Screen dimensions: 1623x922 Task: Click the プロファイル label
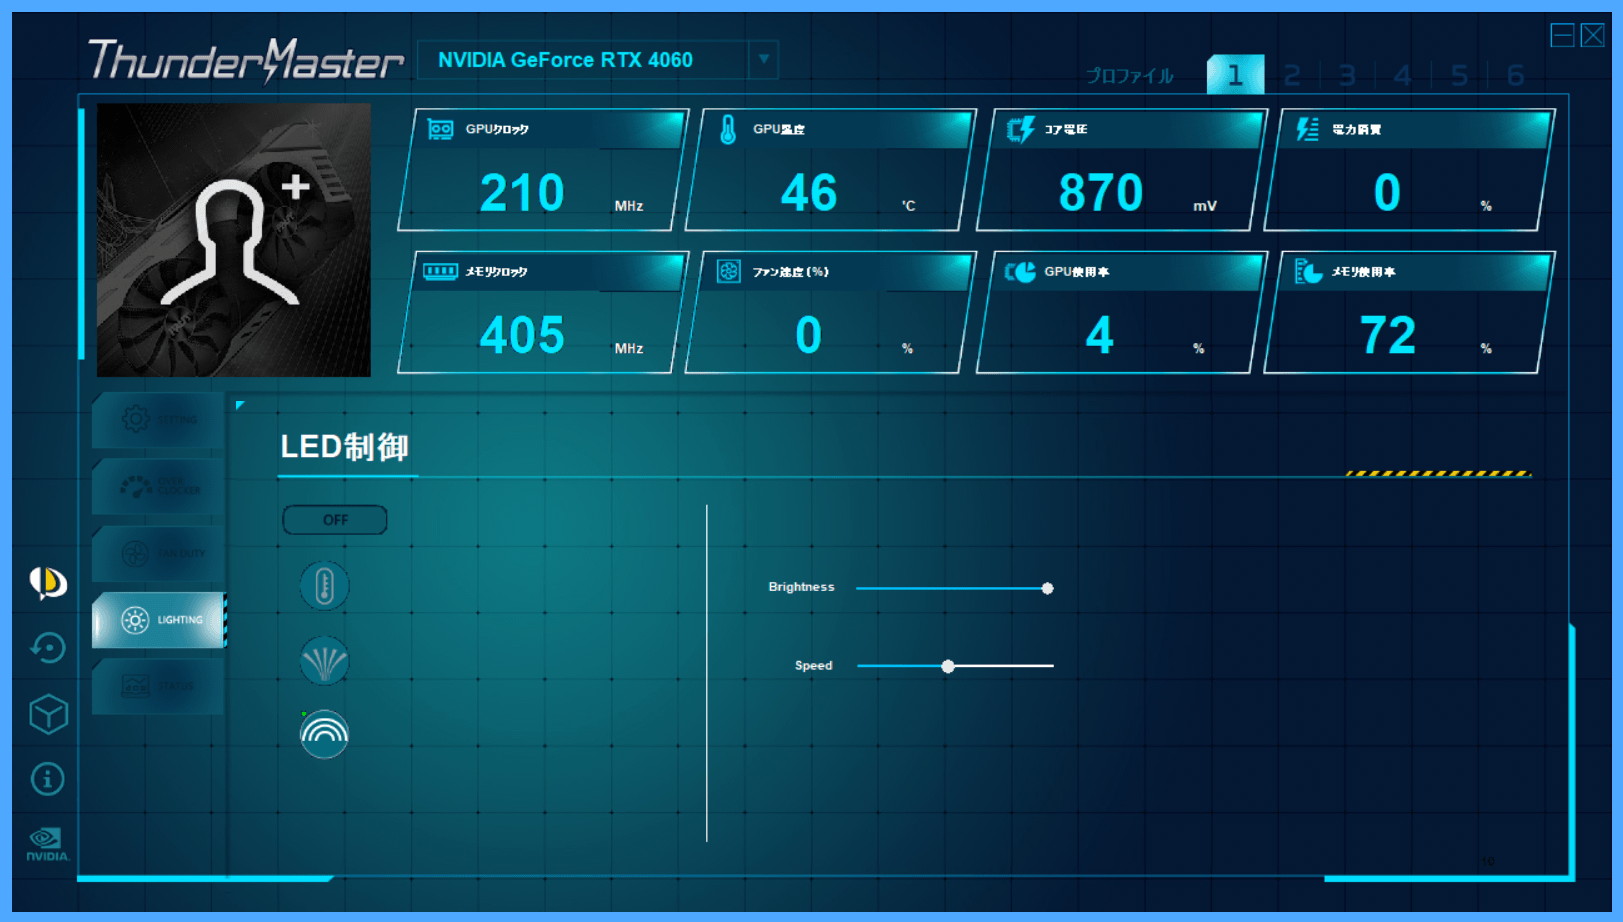coord(1130,76)
